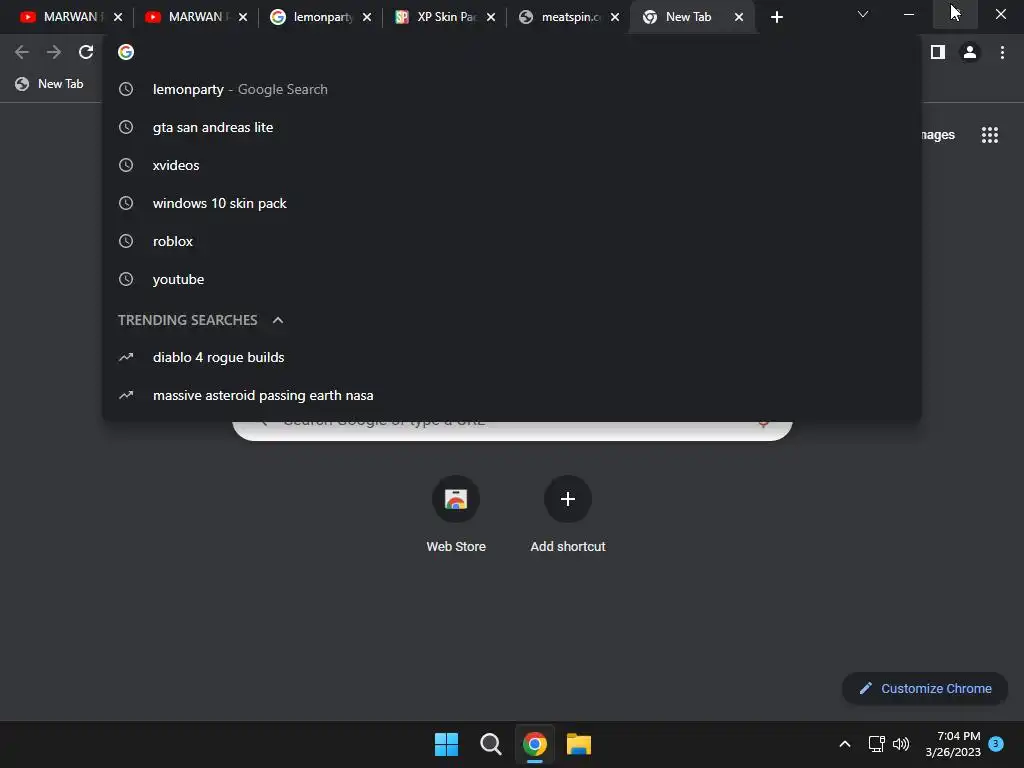The height and width of the screenshot is (768, 1024).
Task: Select the 'youtube' history suggestion
Action: [x=512, y=279]
